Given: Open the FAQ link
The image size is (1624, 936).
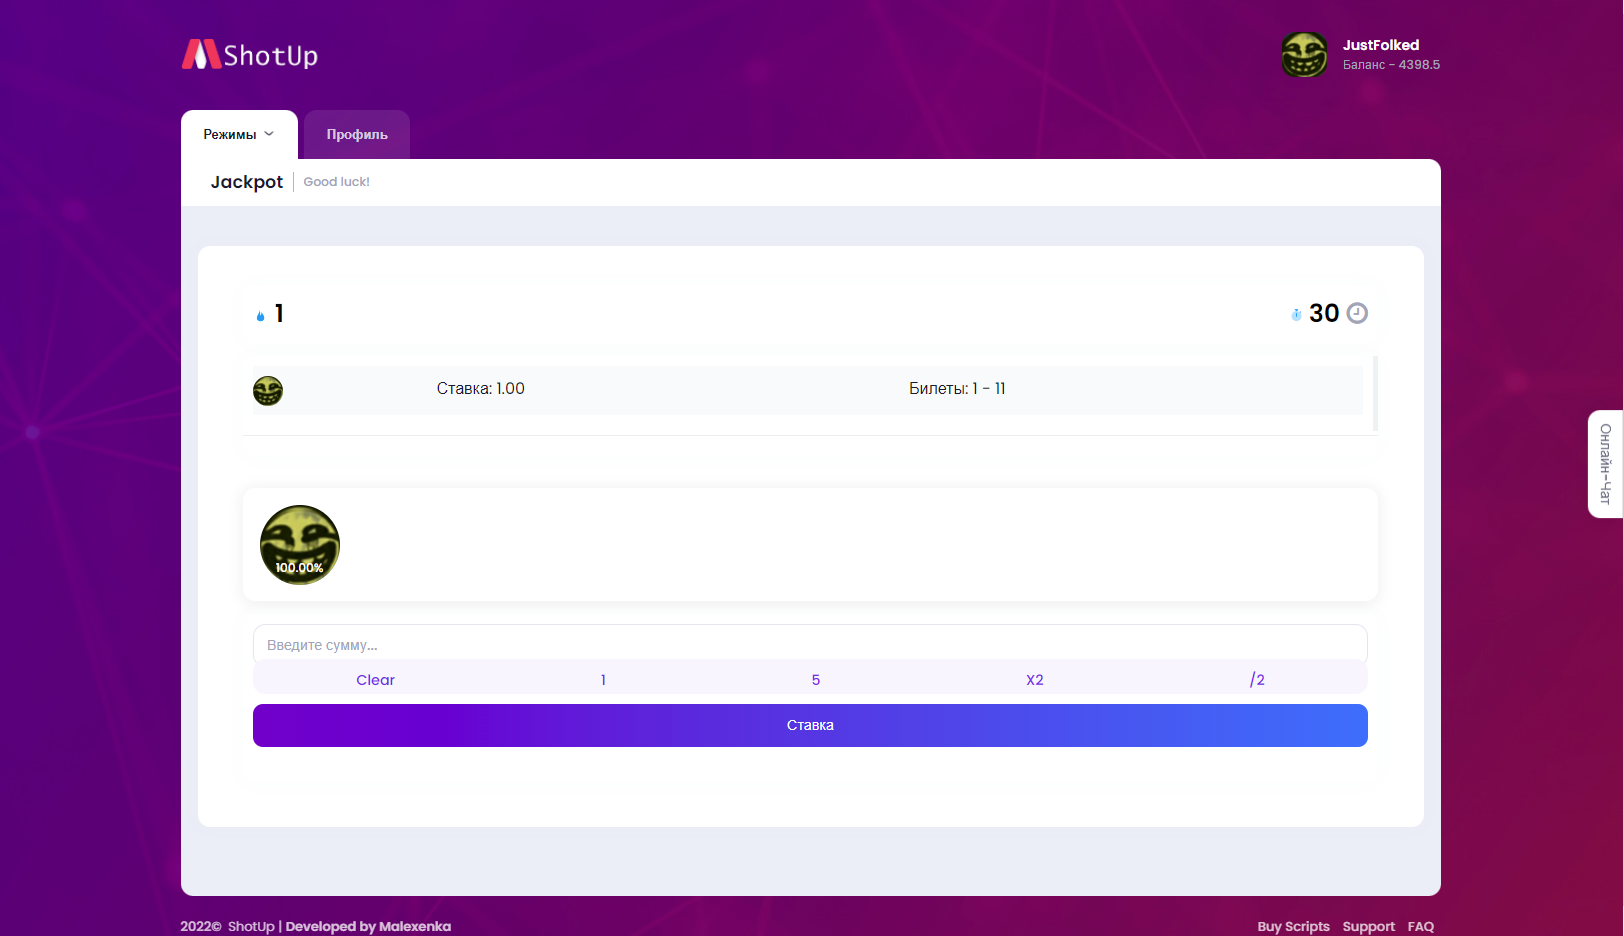Looking at the screenshot, I should [x=1420, y=926].
